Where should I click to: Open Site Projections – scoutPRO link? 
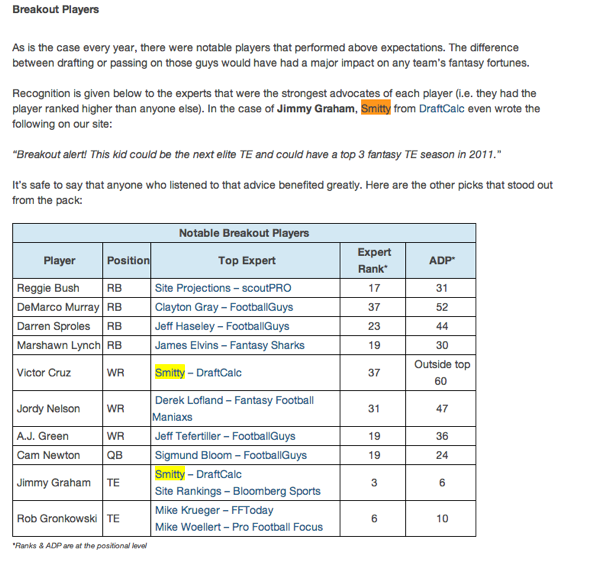223,288
